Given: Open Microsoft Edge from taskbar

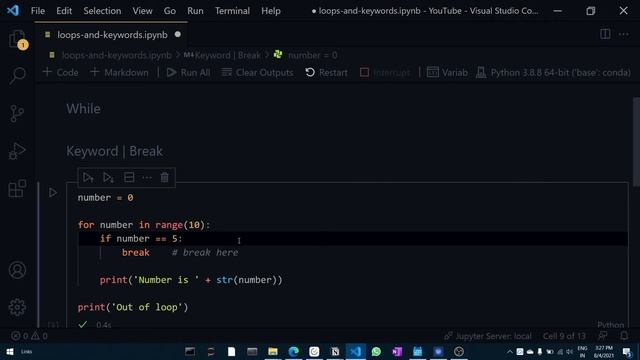Looking at the screenshot, I should 293,351.
